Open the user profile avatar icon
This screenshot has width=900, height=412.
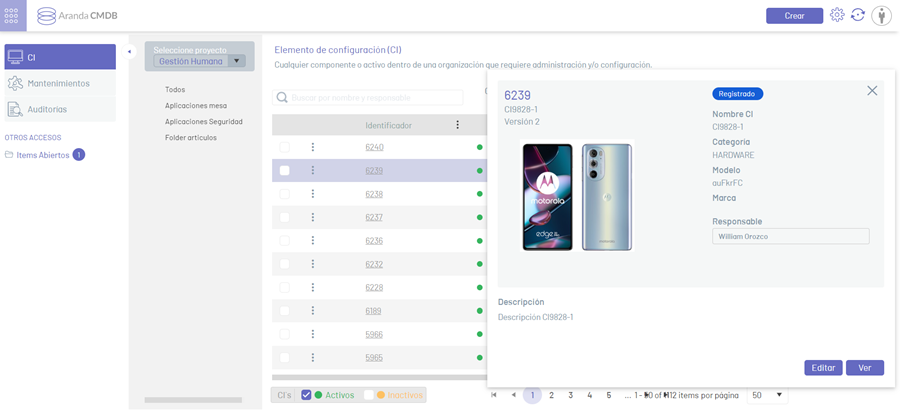tap(881, 15)
